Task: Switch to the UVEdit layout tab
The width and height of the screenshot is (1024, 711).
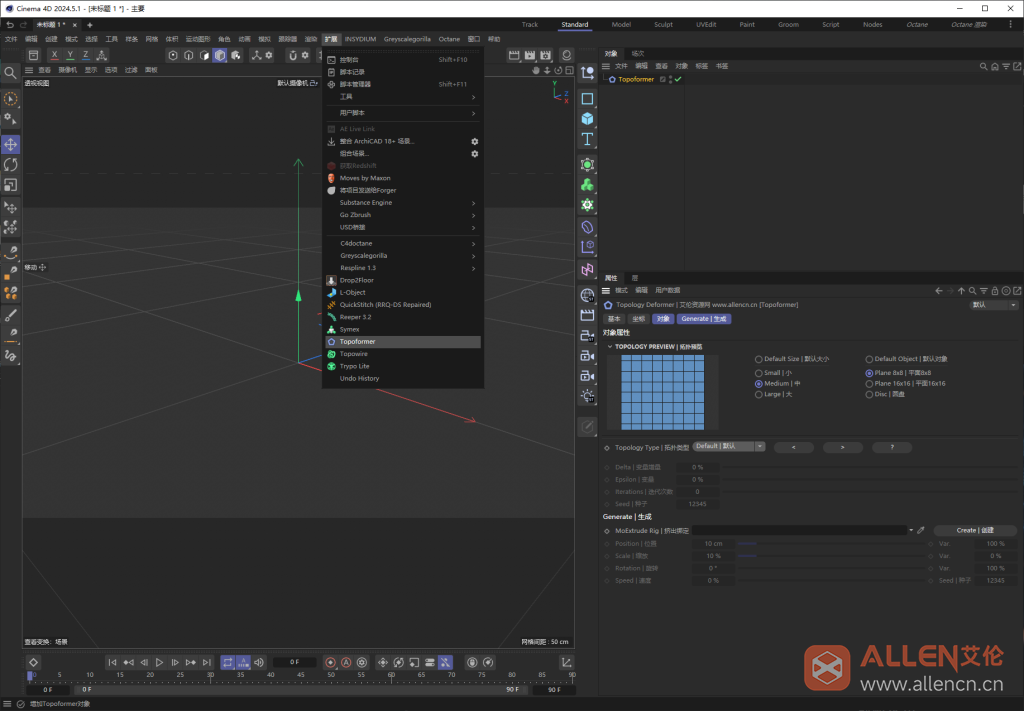Action: click(706, 25)
